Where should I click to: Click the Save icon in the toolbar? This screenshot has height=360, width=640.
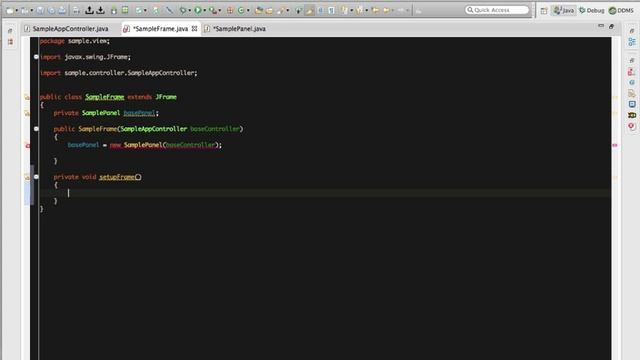pyautogui.click(x=40, y=11)
